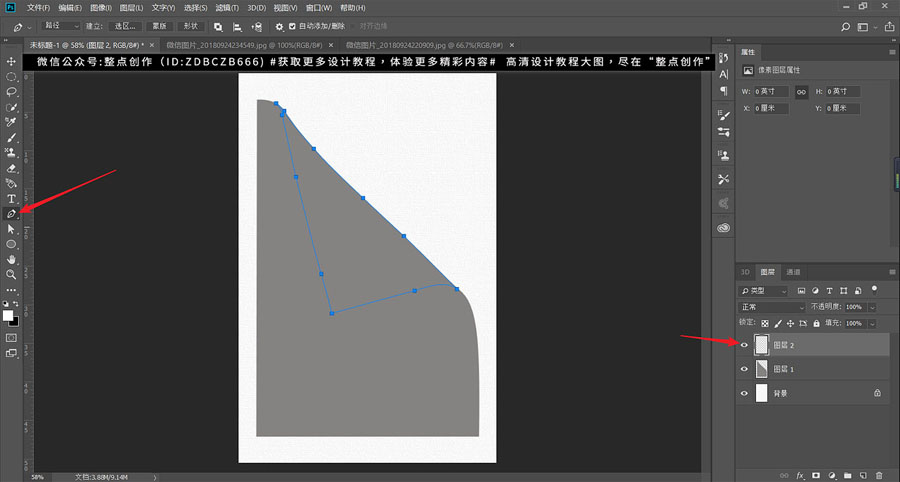
Task: Click the Eraser tool
Action: coord(12,168)
